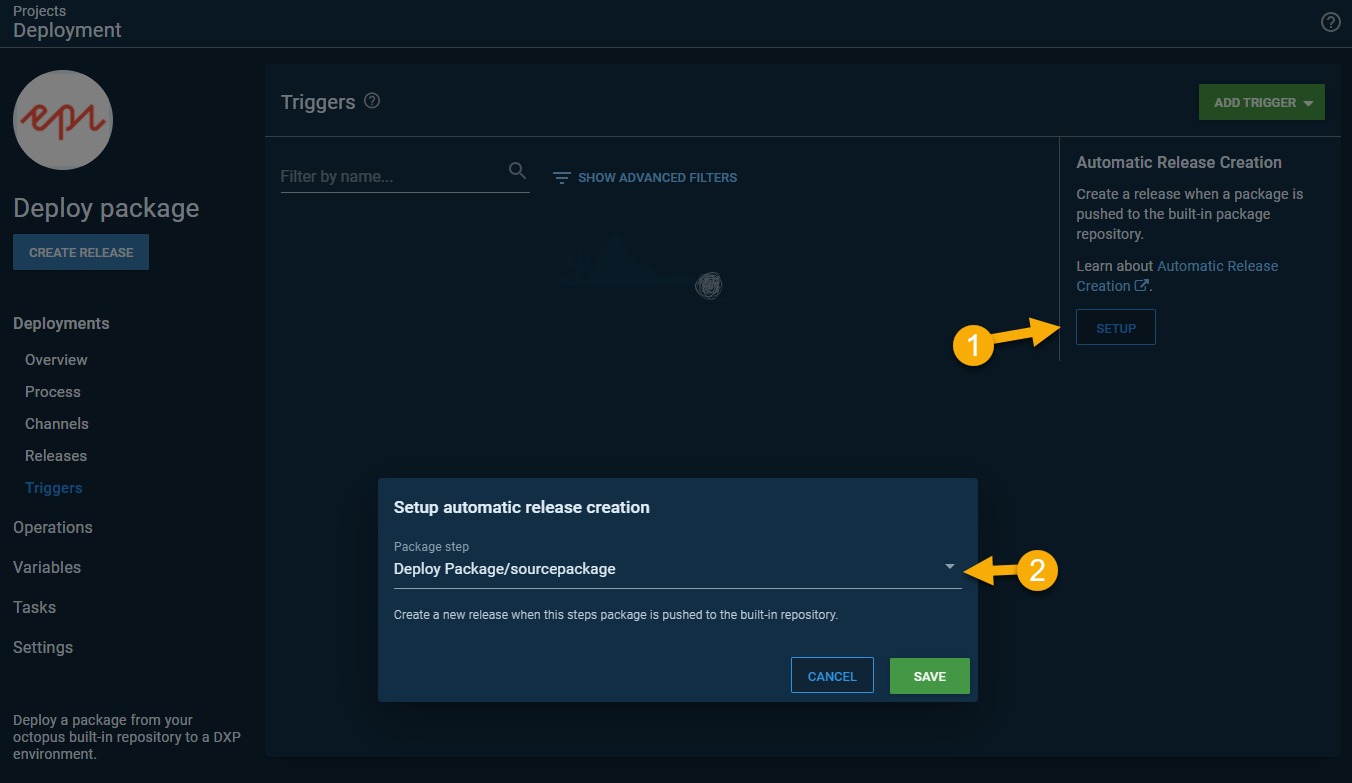Viewport: 1352px width, 783px height.
Task: Open the Operations section
Action: (x=53, y=527)
